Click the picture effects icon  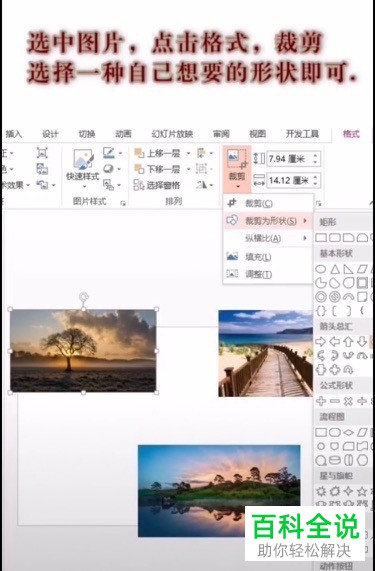pyautogui.click(x=109, y=169)
